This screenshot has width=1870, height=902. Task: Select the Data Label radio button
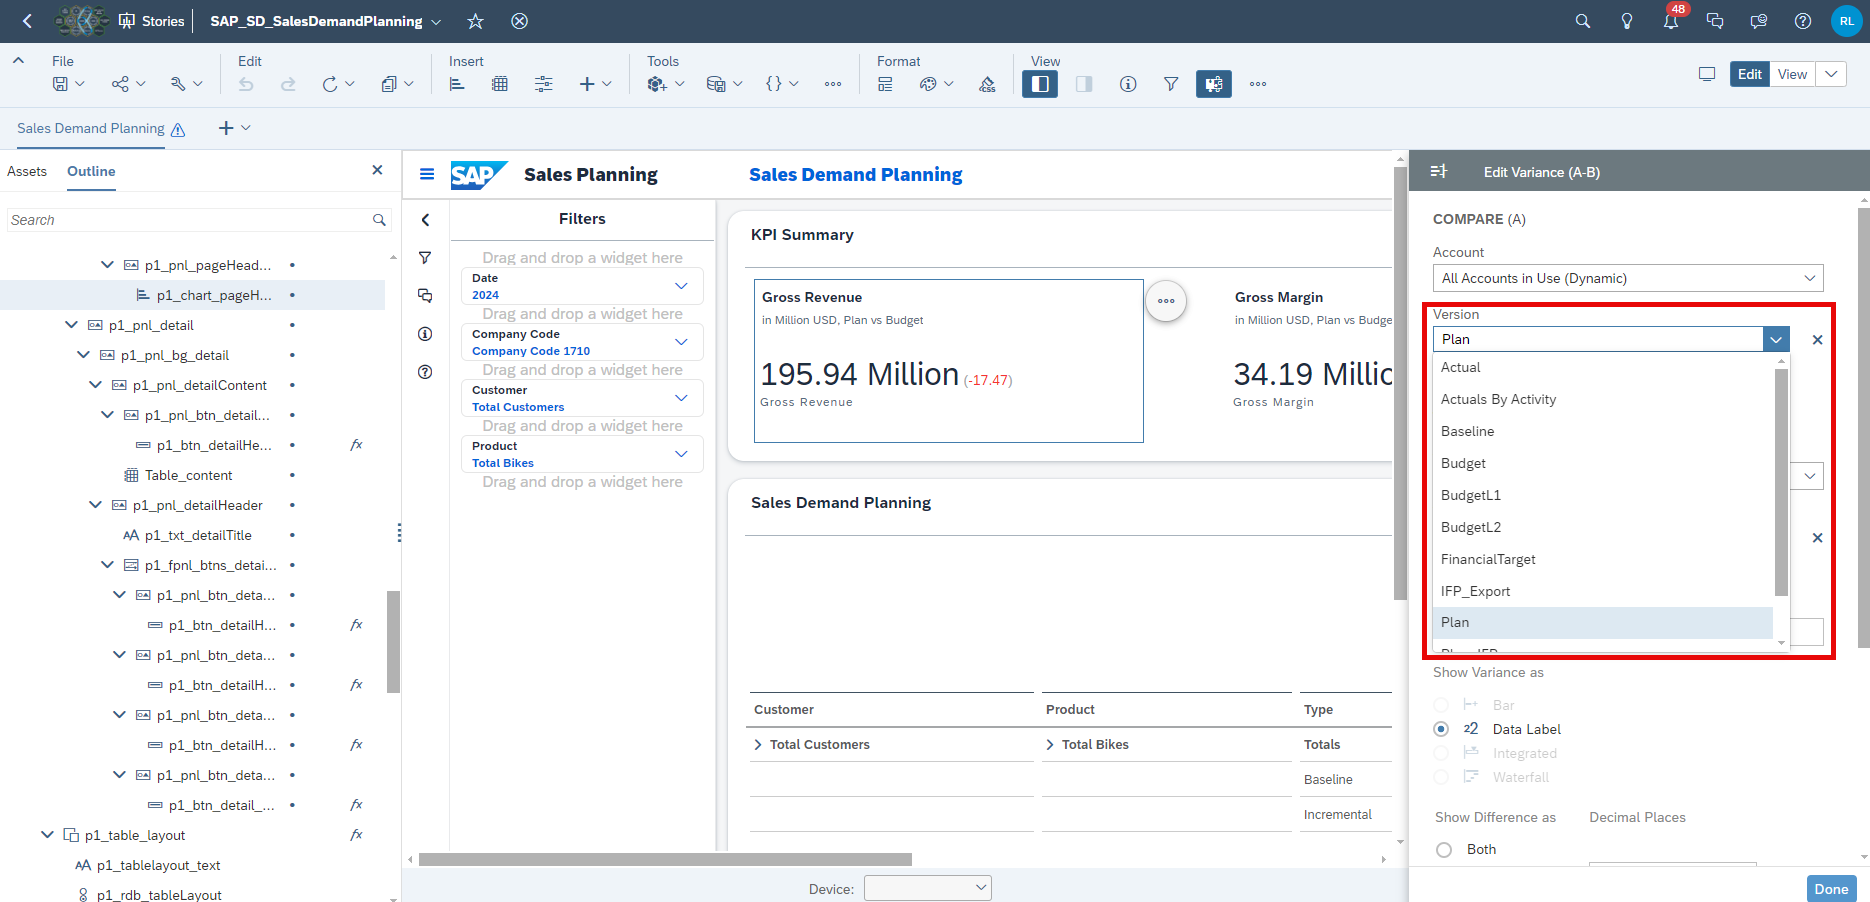coord(1441,729)
